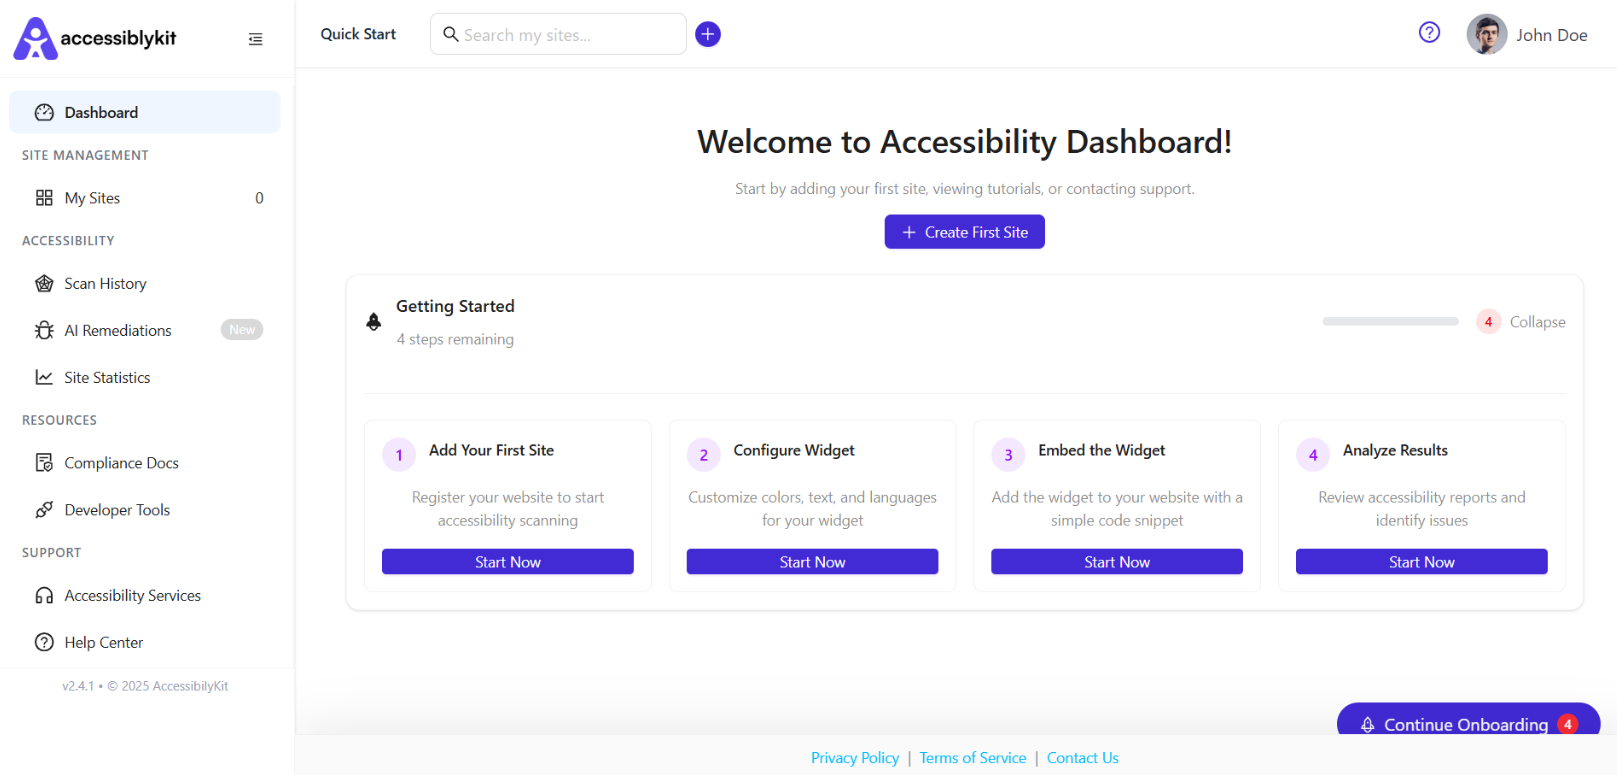Click the blue plus add-site icon
Viewport: 1617px width, 775px height.
click(708, 34)
